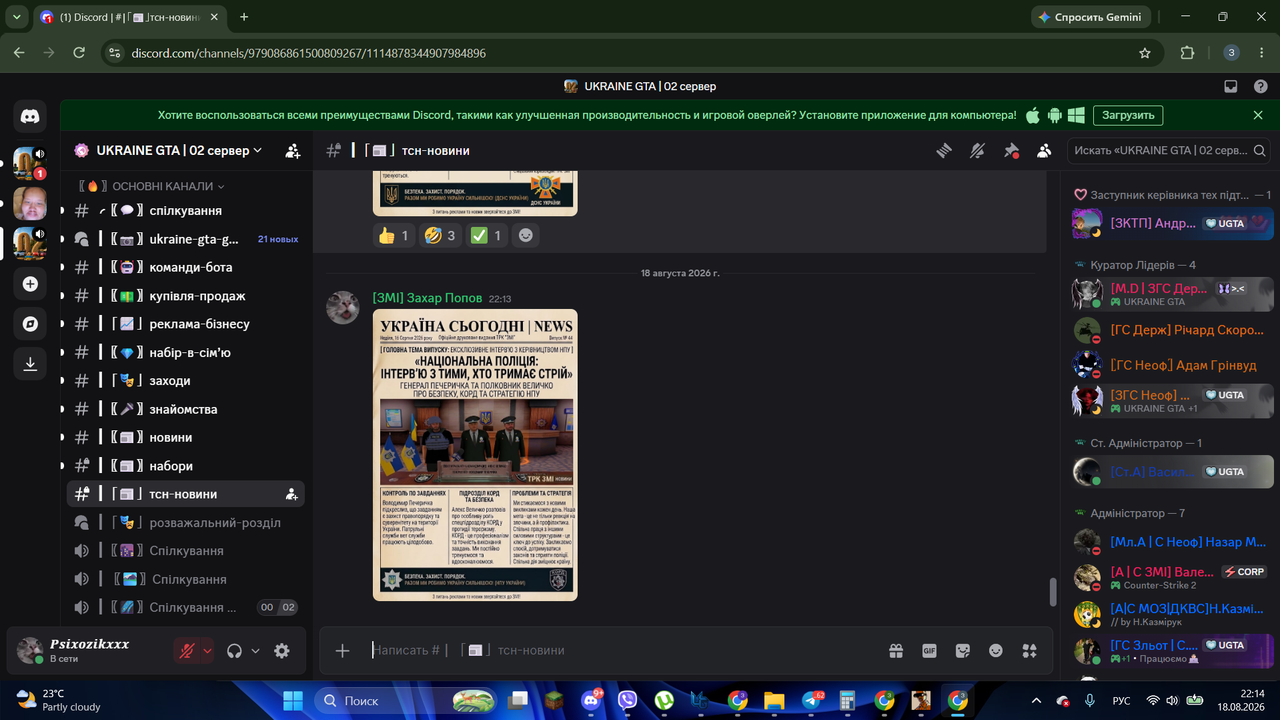Open Telegram from the Windows taskbar
Viewport: 1280px width, 720px height.
click(812, 700)
